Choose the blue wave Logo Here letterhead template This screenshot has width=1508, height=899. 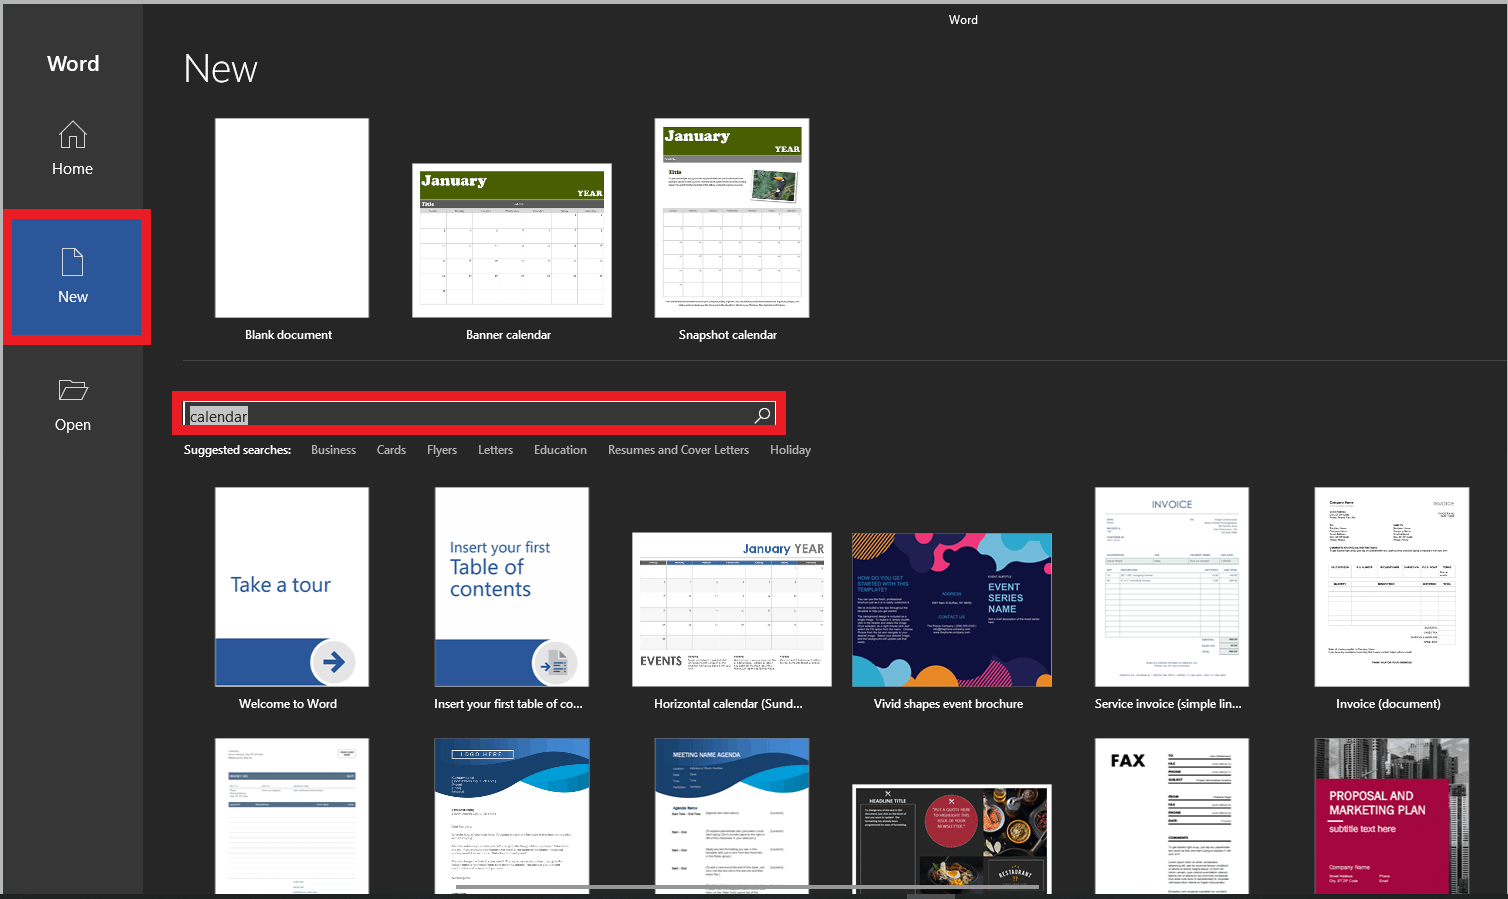[512, 816]
